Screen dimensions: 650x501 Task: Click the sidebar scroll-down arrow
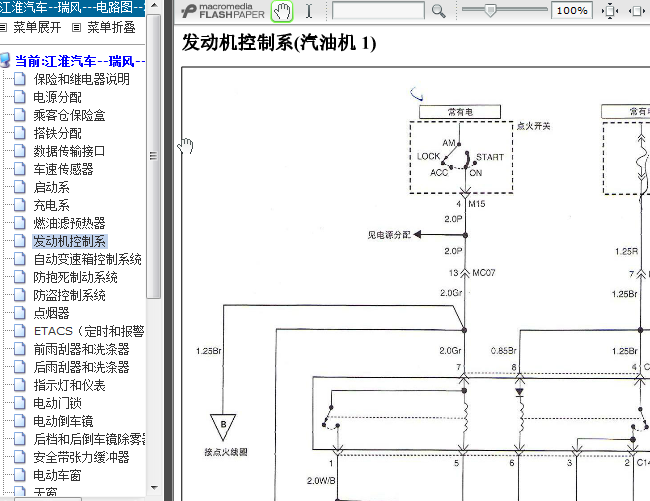(x=154, y=488)
